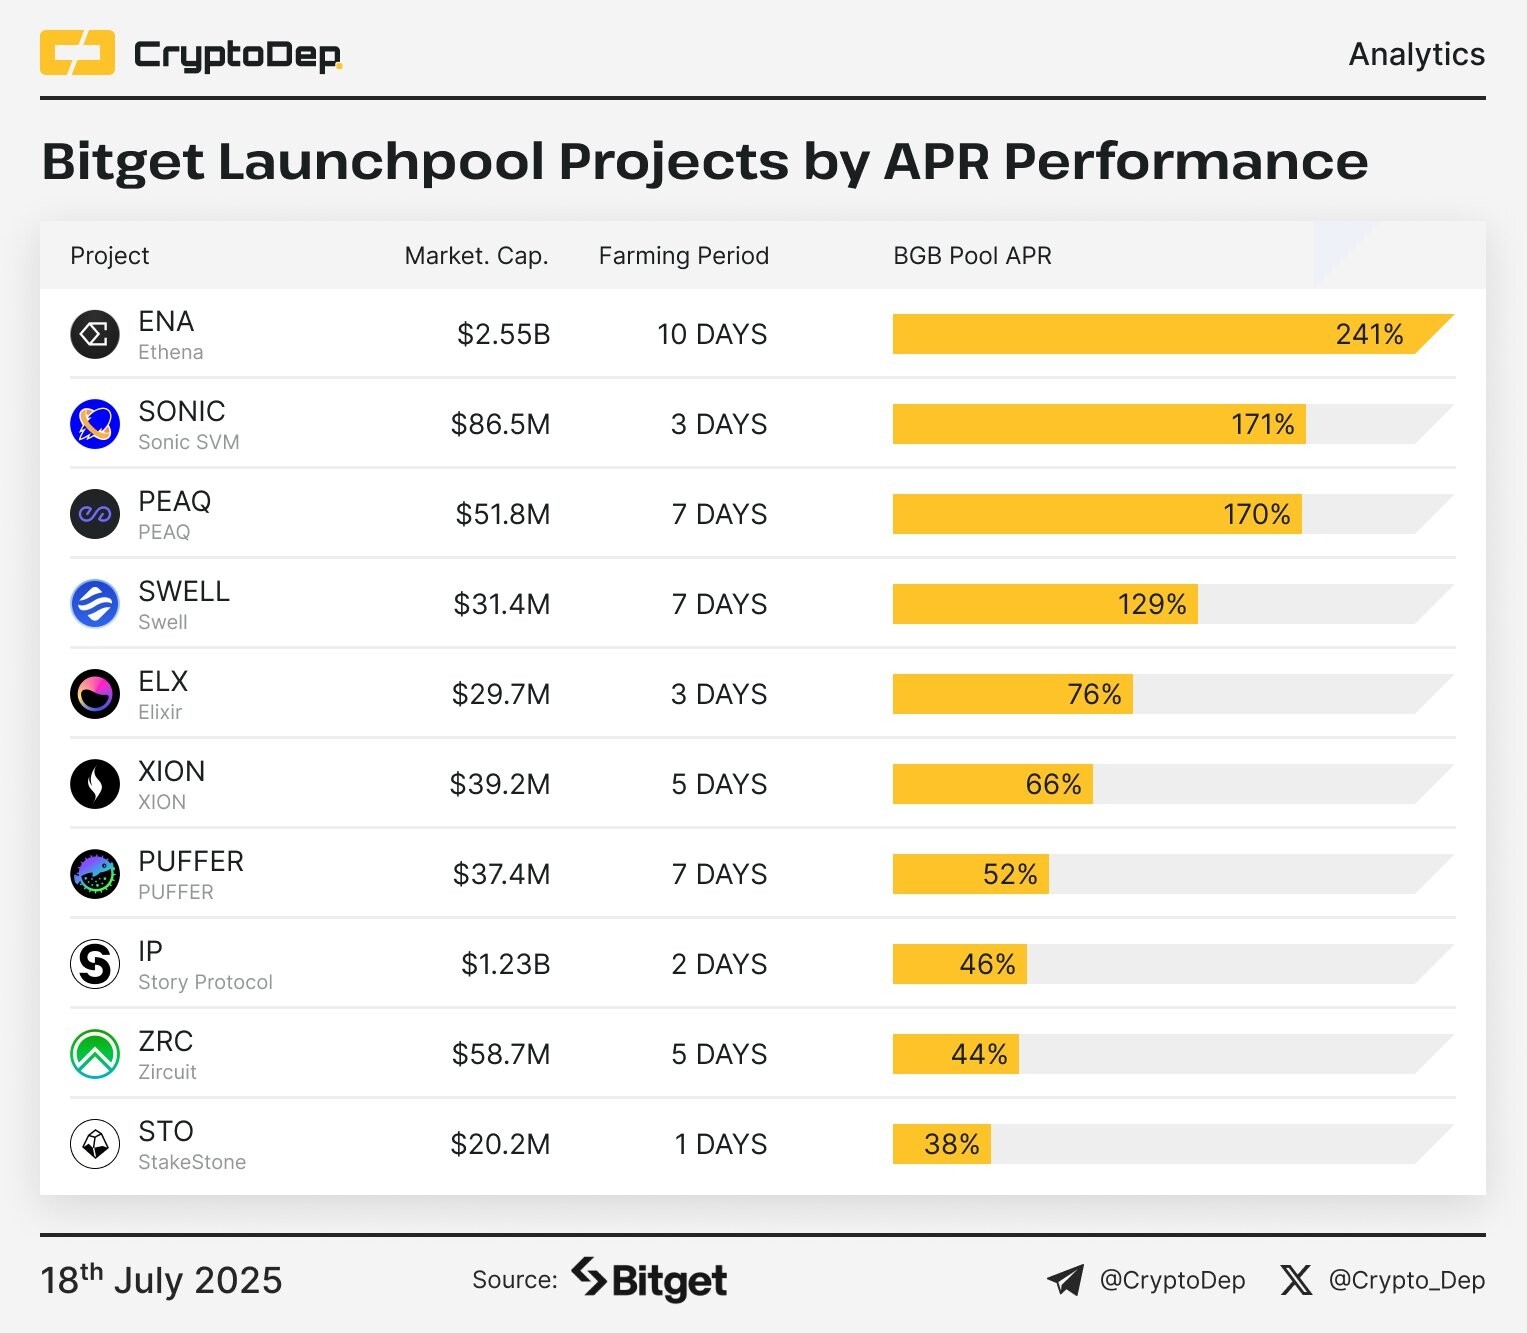Click the XION project icon

click(95, 784)
